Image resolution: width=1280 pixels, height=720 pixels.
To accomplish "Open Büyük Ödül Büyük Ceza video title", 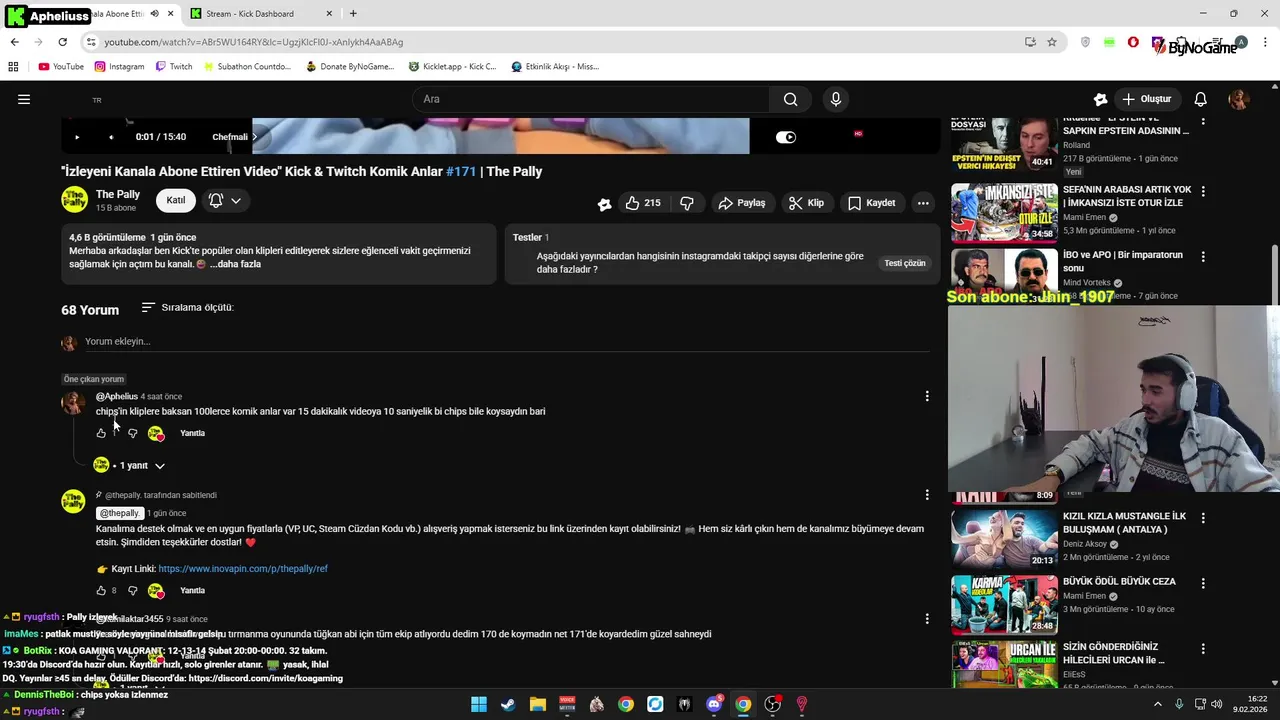I will [x=1119, y=582].
